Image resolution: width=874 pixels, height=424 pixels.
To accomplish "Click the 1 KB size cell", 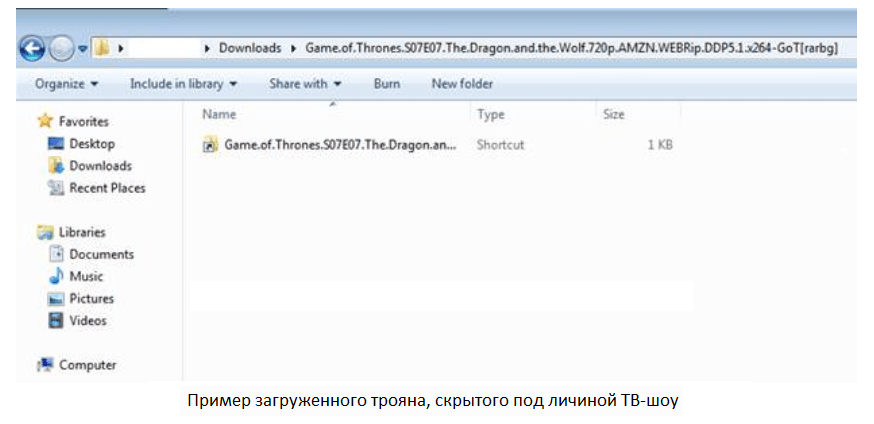I will pyautogui.click(x=660, y=145).
